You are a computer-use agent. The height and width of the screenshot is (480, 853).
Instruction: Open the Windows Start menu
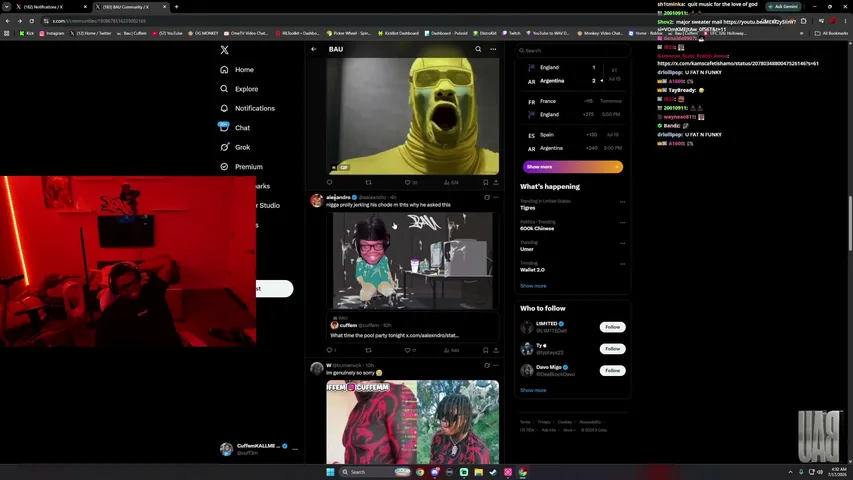[x=330, y=472]
